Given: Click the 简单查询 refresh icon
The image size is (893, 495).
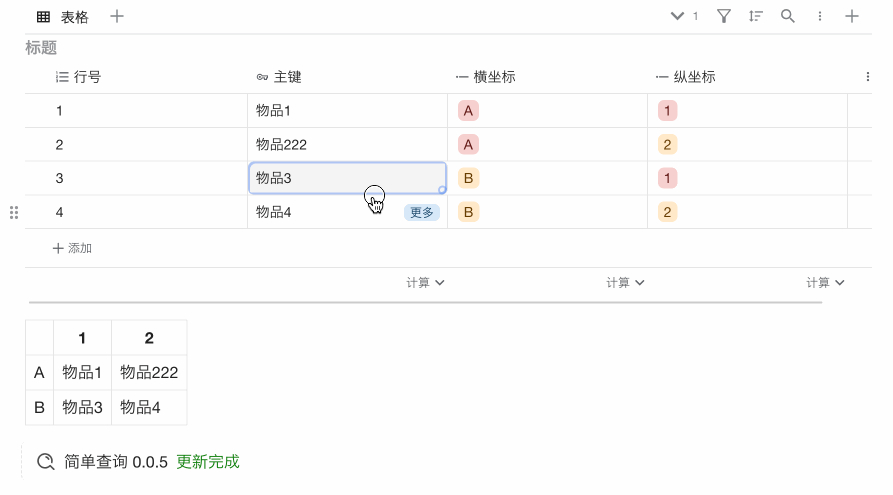Looking at the screenshot, I should click(x=45, y=462).
